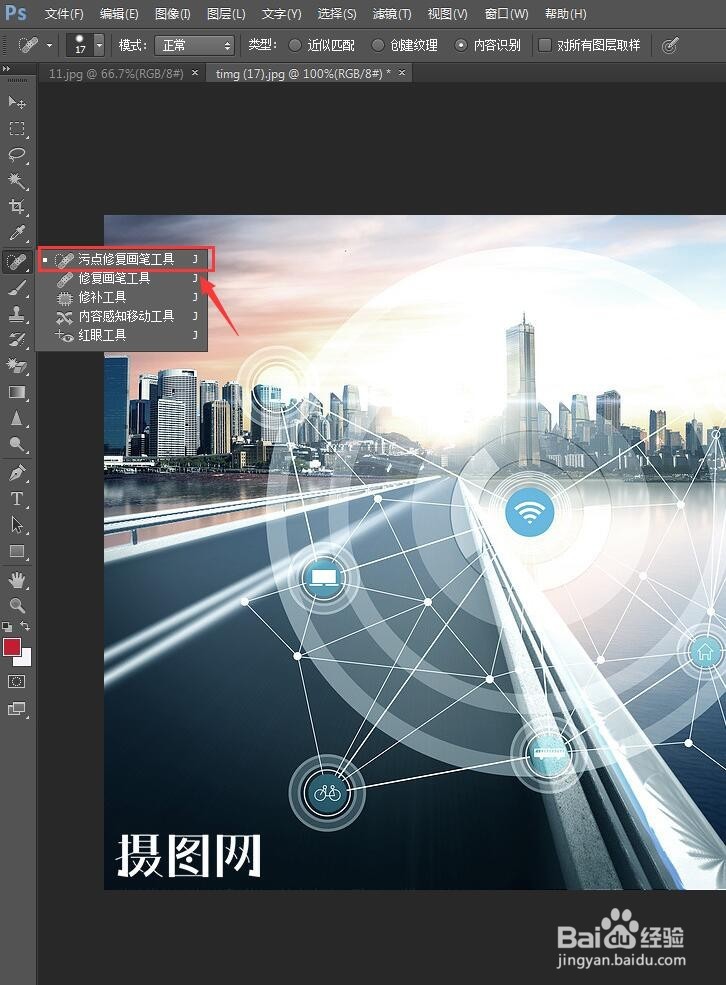This screenshot has width=726, height=985.
Task: Select the History Brush tool
Action: (17, 340)
